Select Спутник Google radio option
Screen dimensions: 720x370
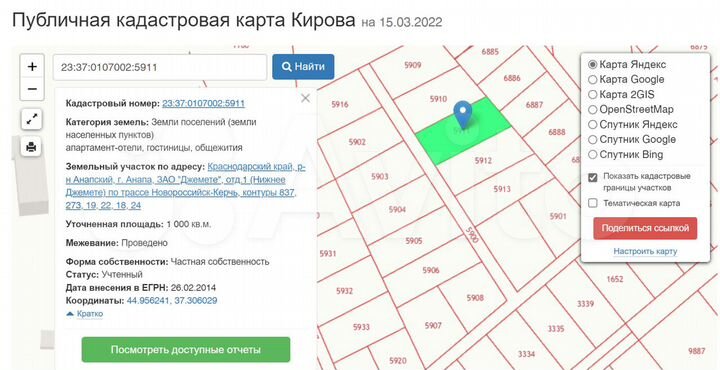(x=592, y=140)
